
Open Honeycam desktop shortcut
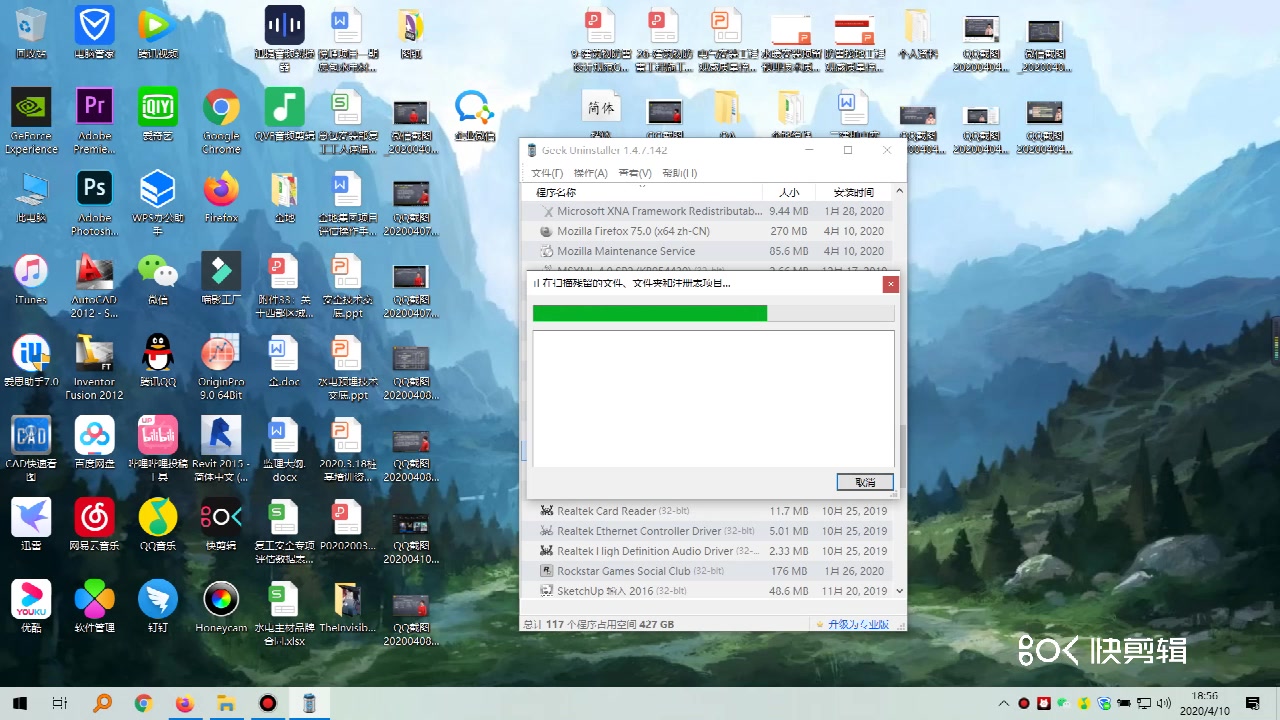pos(221,605)
